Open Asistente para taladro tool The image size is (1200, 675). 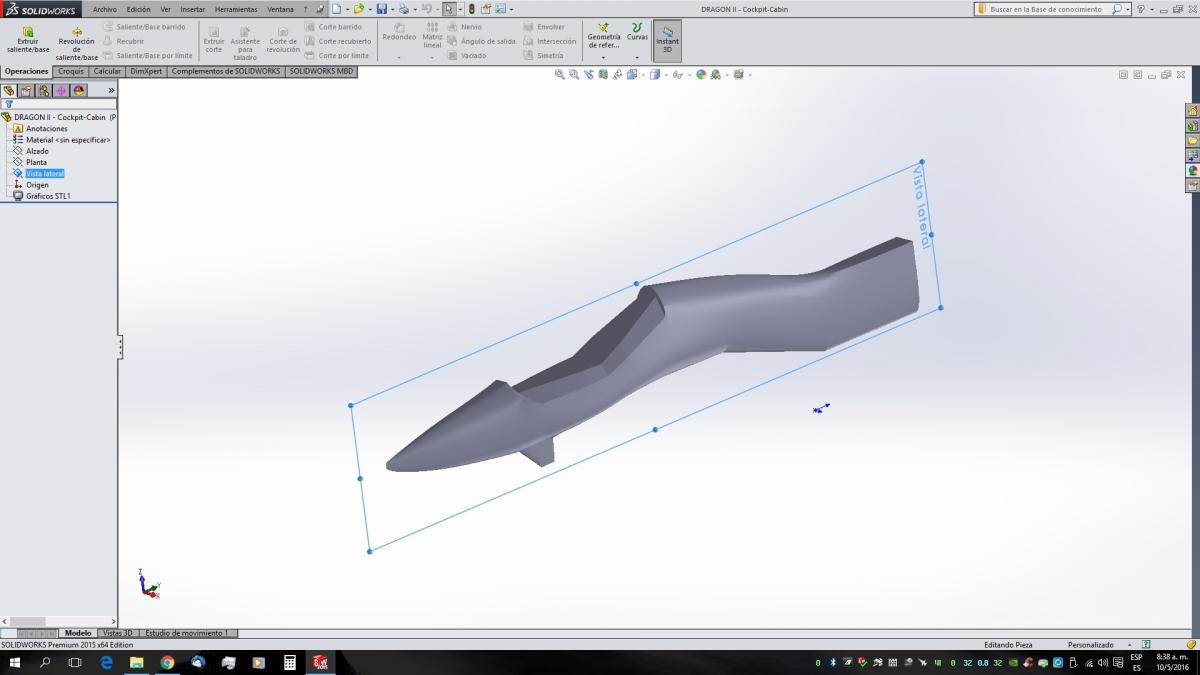[x=245, y=44]
